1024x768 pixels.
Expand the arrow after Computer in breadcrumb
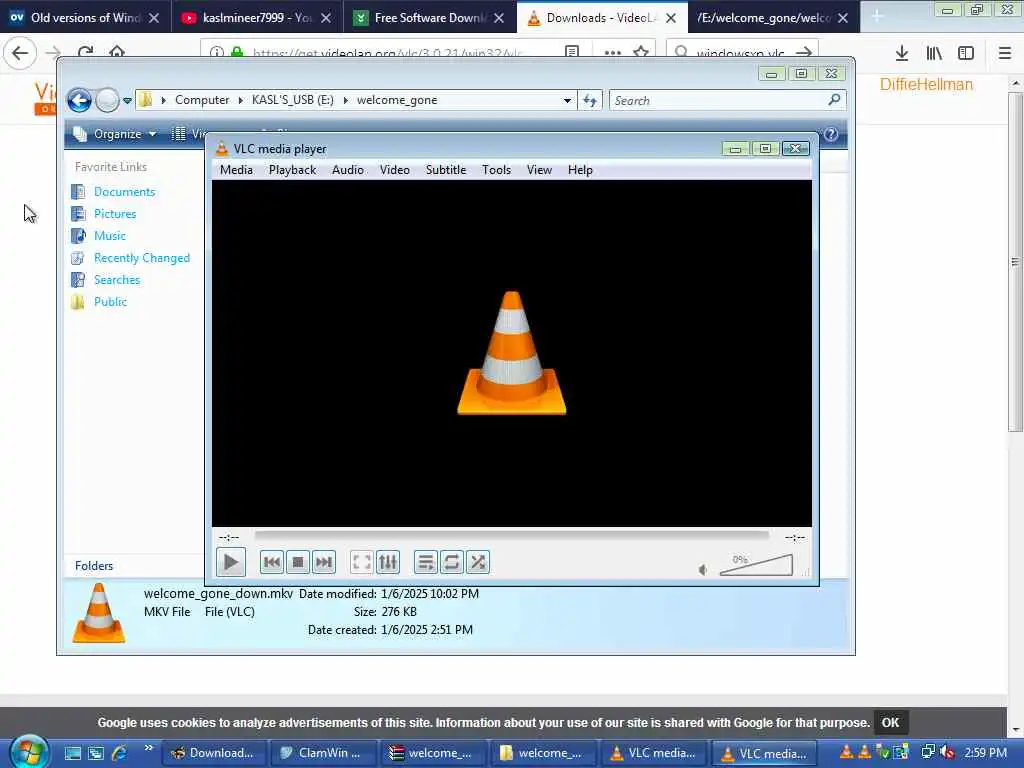[240, 100]
